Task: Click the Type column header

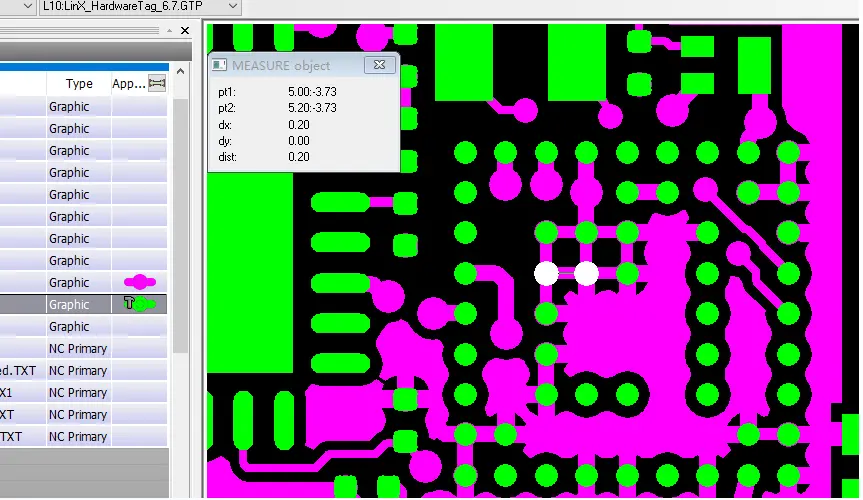Action: 79,84
